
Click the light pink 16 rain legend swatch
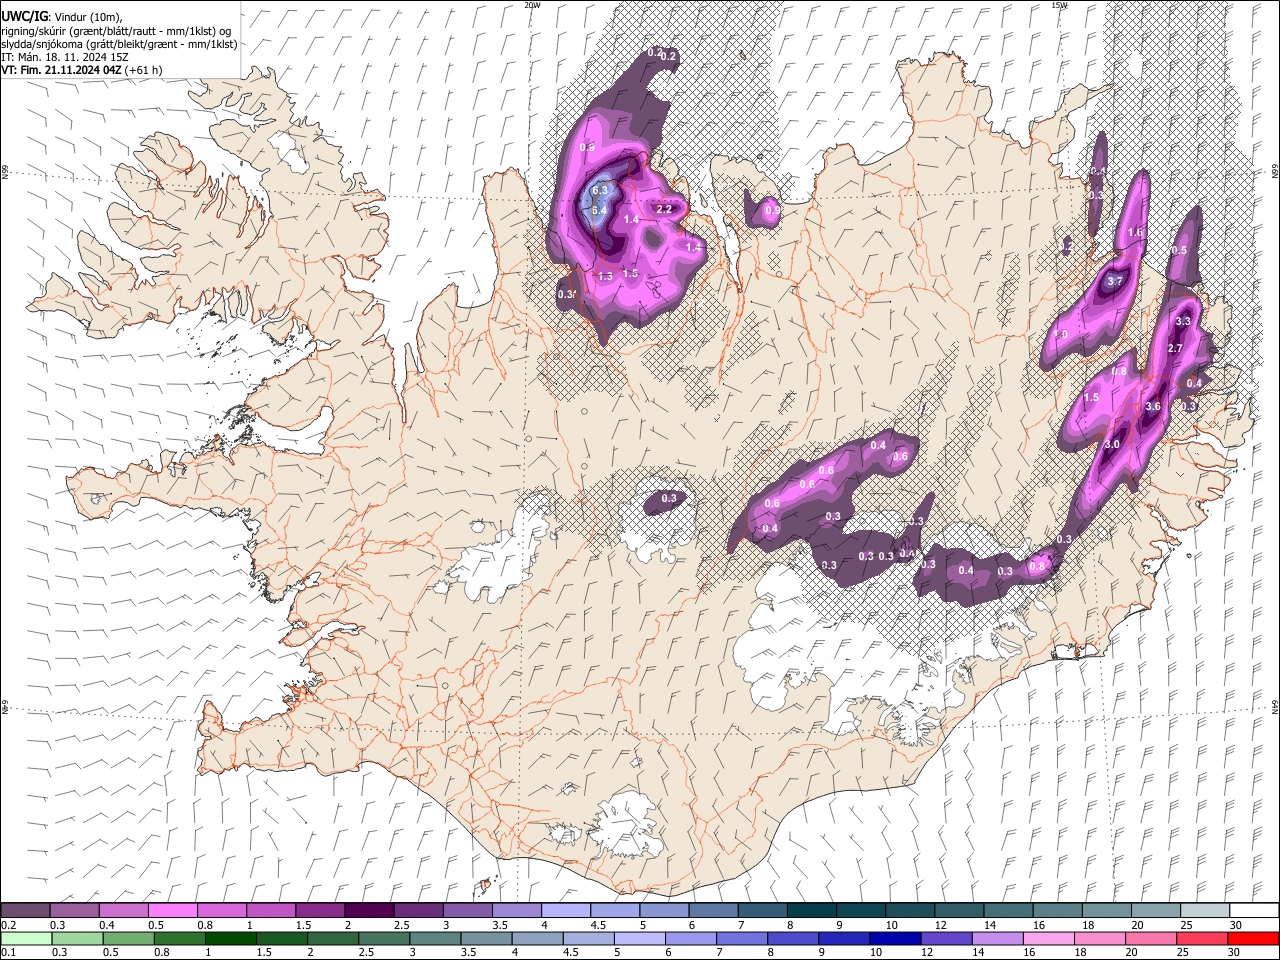(x=1049, y=938)
